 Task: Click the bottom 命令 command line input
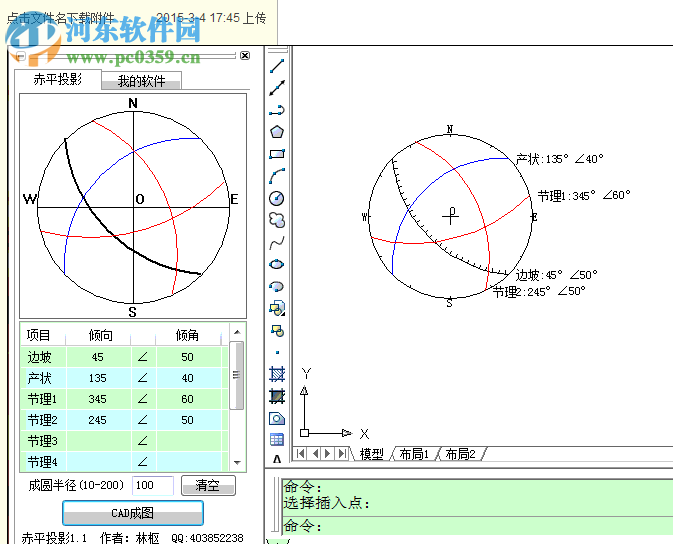(477, 526)
